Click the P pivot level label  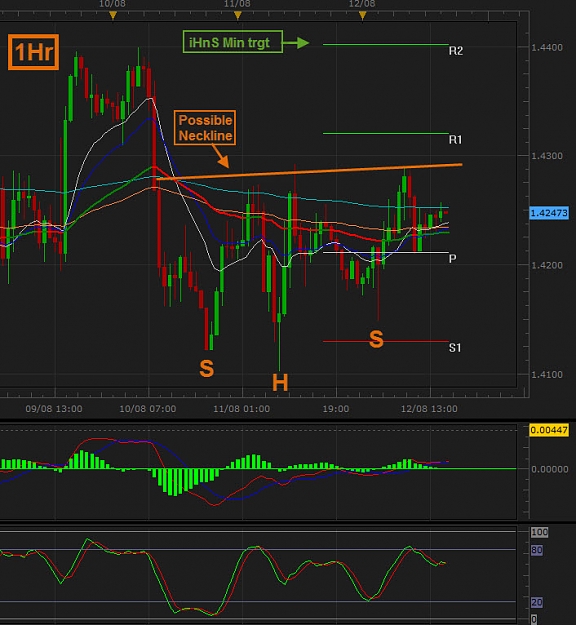coord(452,259)
